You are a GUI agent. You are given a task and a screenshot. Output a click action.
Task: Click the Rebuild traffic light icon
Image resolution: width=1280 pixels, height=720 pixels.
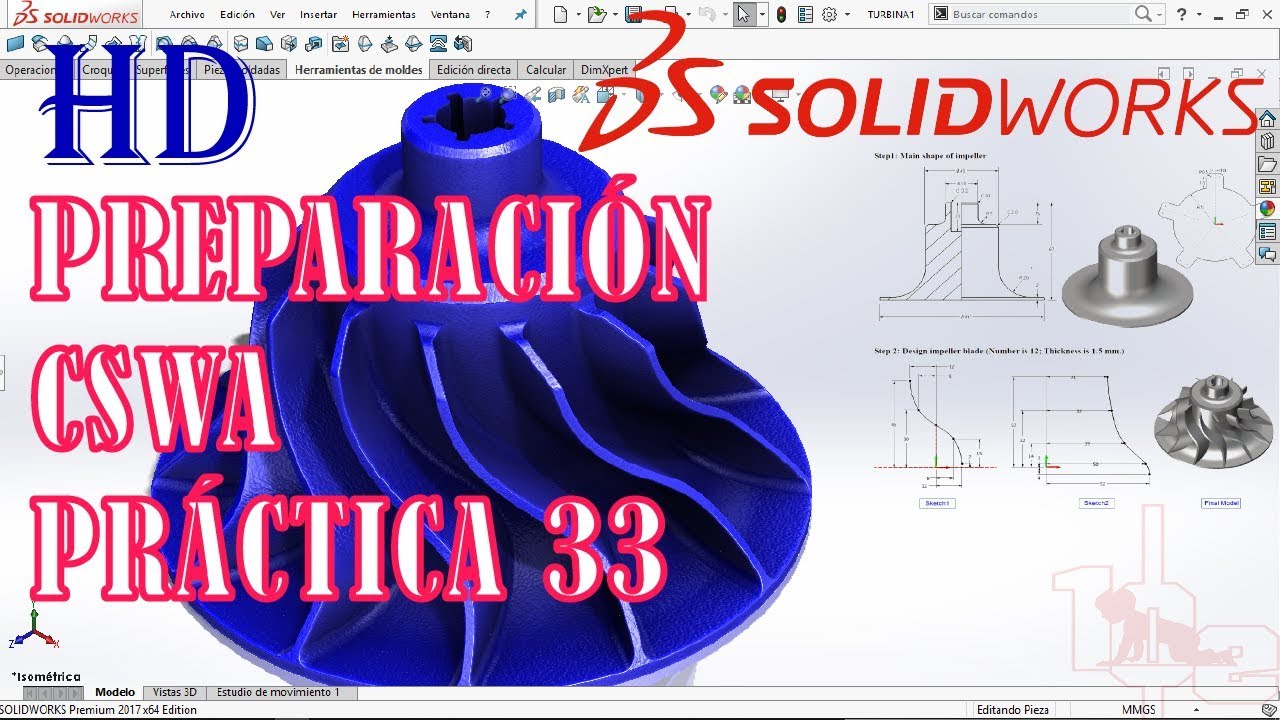[781, 14]
